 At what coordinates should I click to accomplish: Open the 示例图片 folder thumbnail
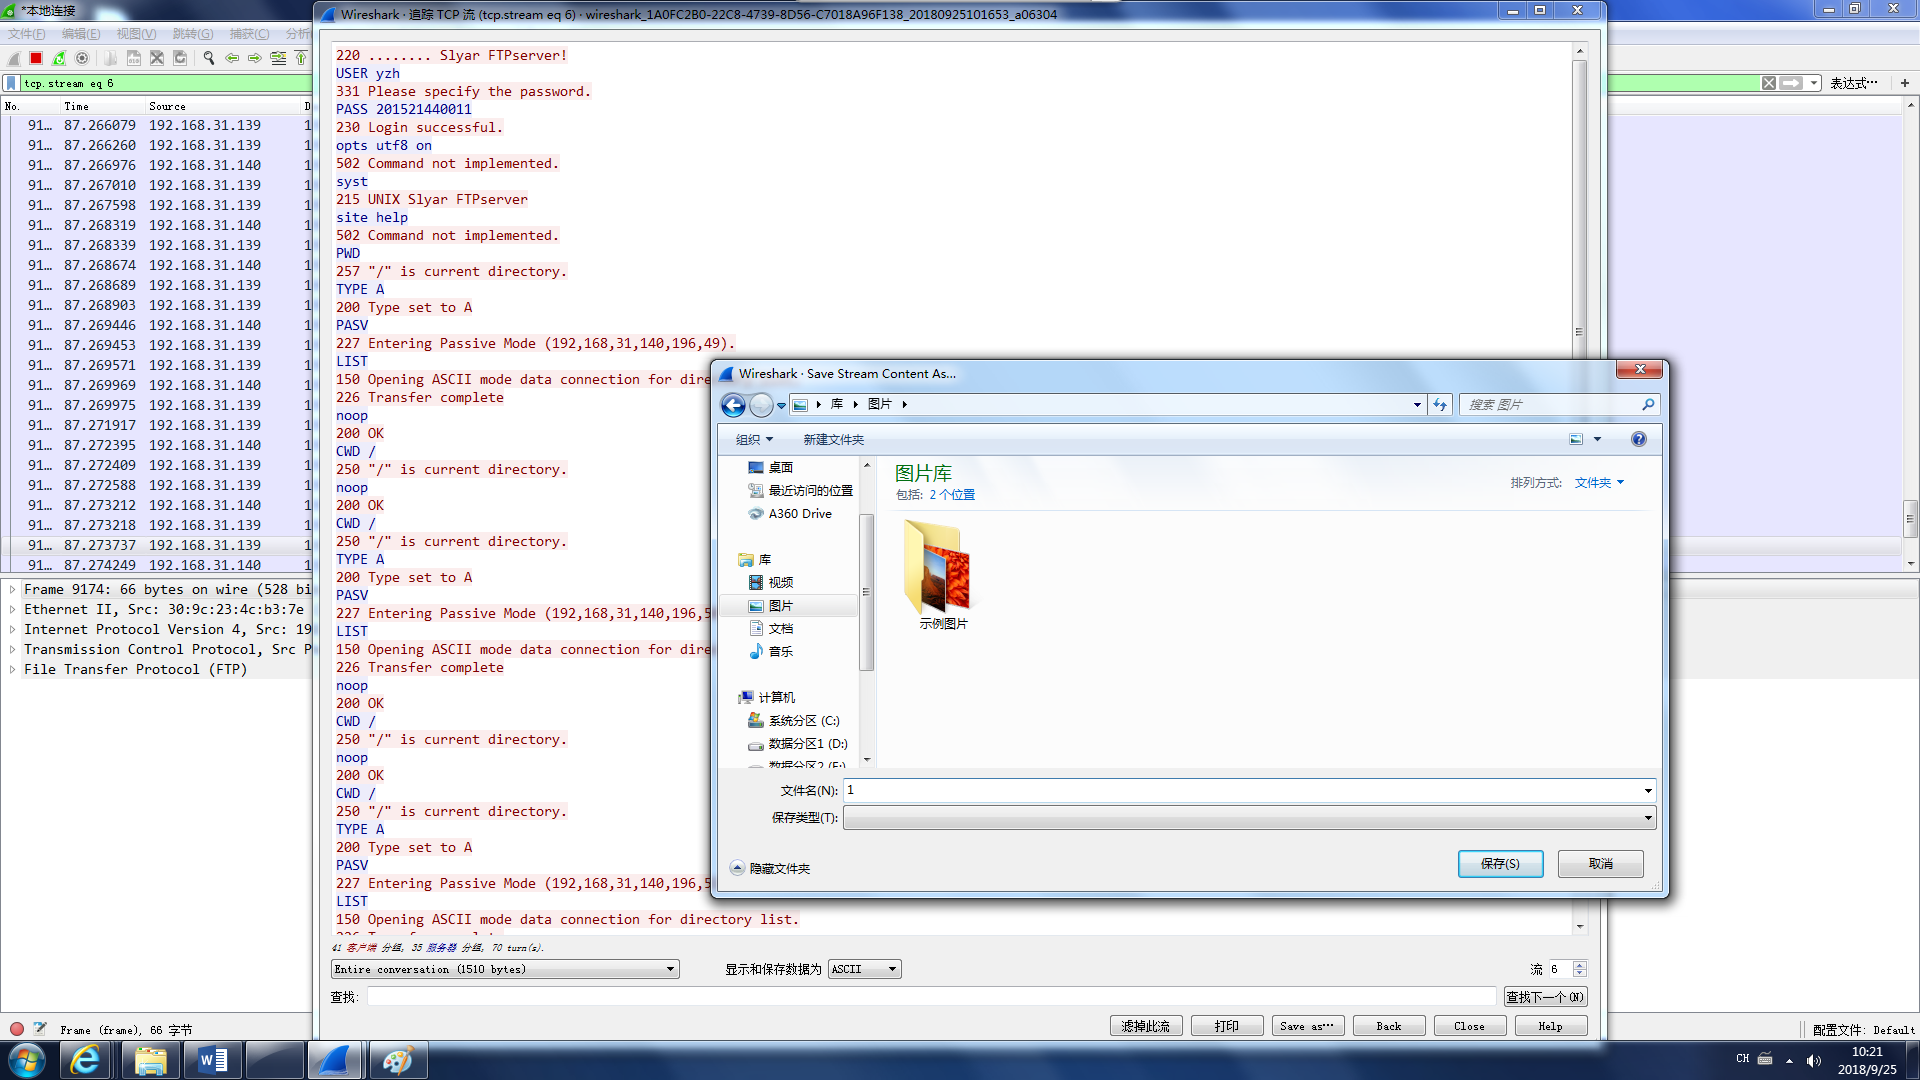(942, 574)
